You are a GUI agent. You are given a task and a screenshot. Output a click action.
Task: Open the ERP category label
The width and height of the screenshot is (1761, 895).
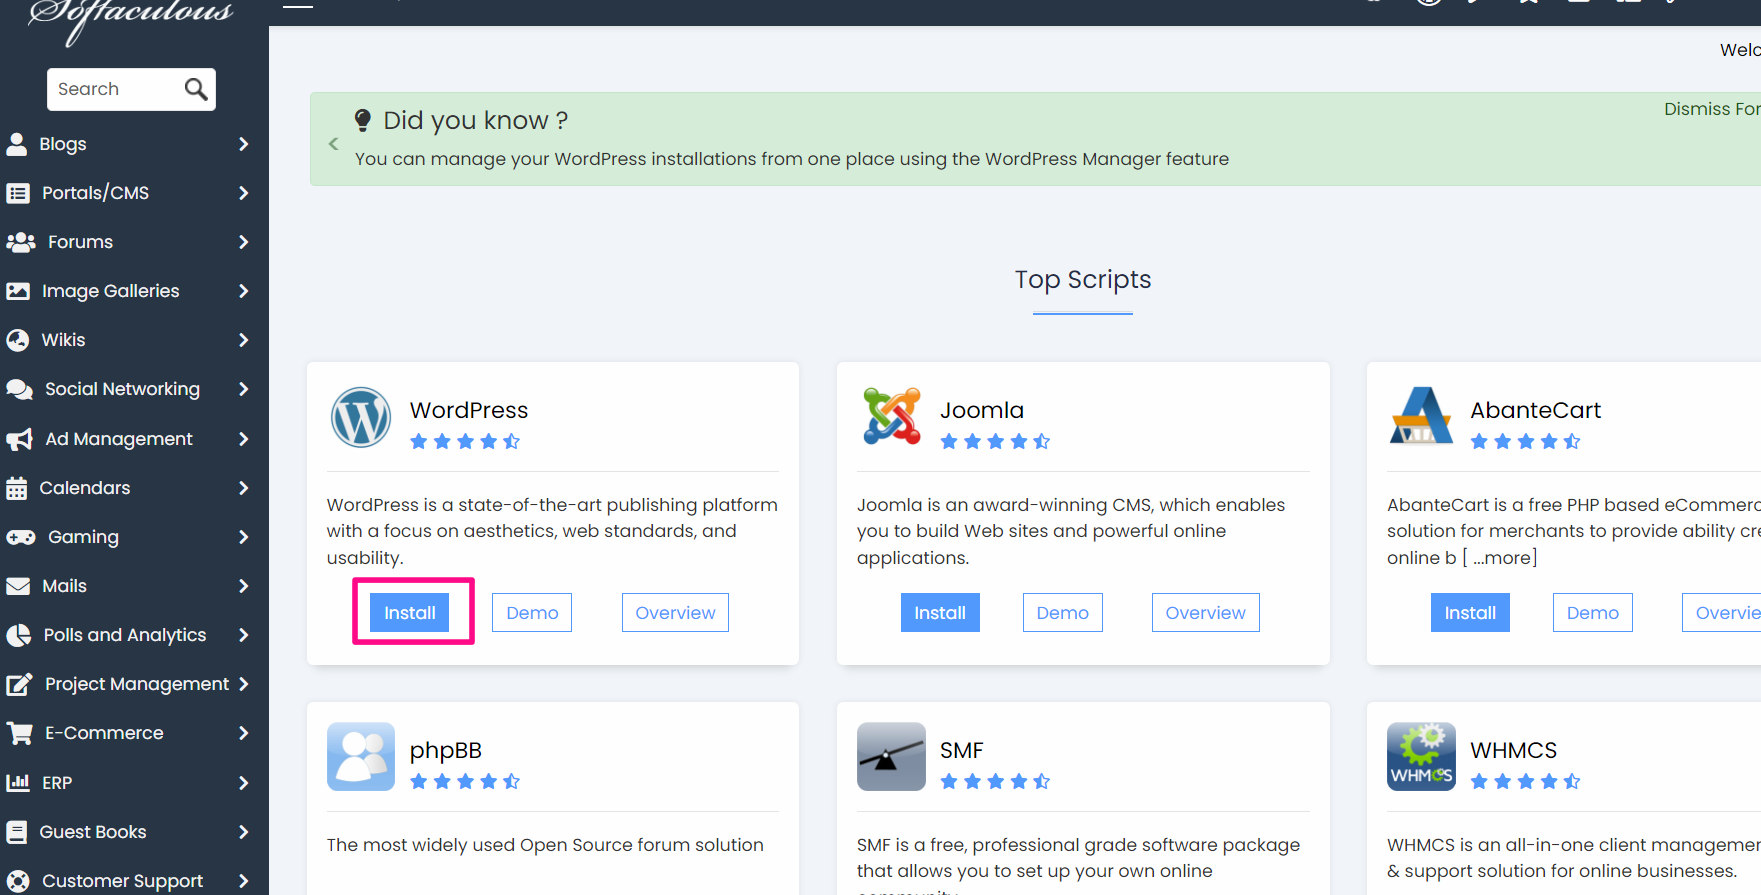coord(57,782)
